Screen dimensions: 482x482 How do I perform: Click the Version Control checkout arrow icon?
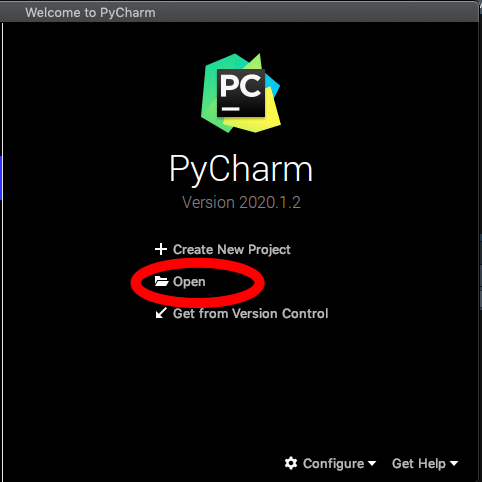tap(161, 313)
